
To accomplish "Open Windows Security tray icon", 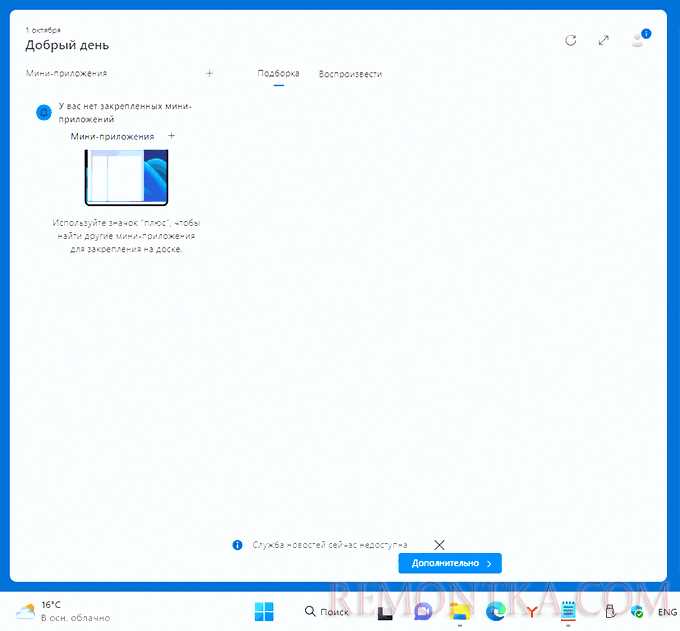I will 638,612.
